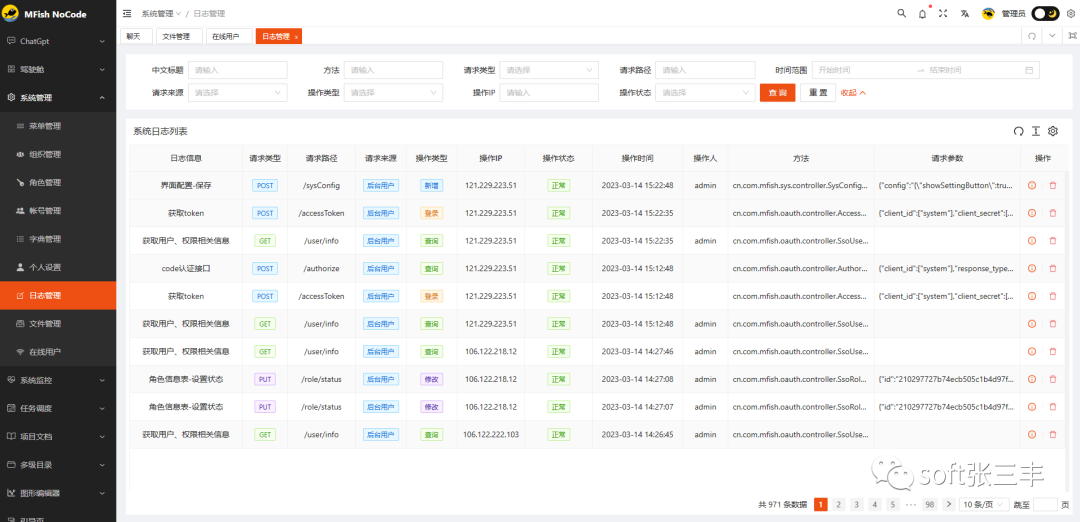This screenshot has width=1080, height=522.
Task: Click the administrator avatar icon
Action: tap(987, 14)
